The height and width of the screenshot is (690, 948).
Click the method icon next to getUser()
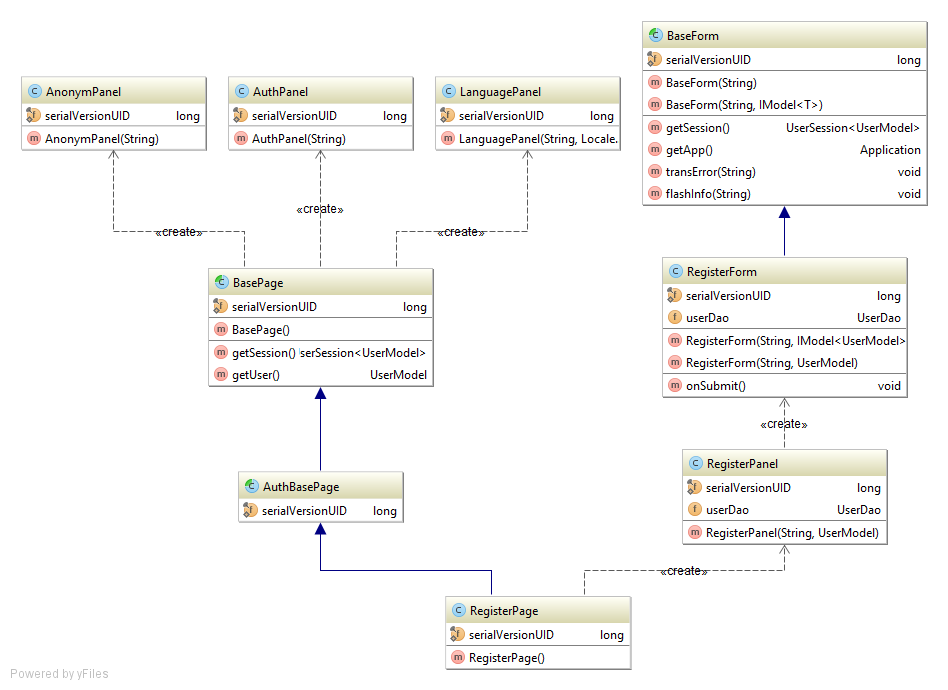click(x=221, y=375)
